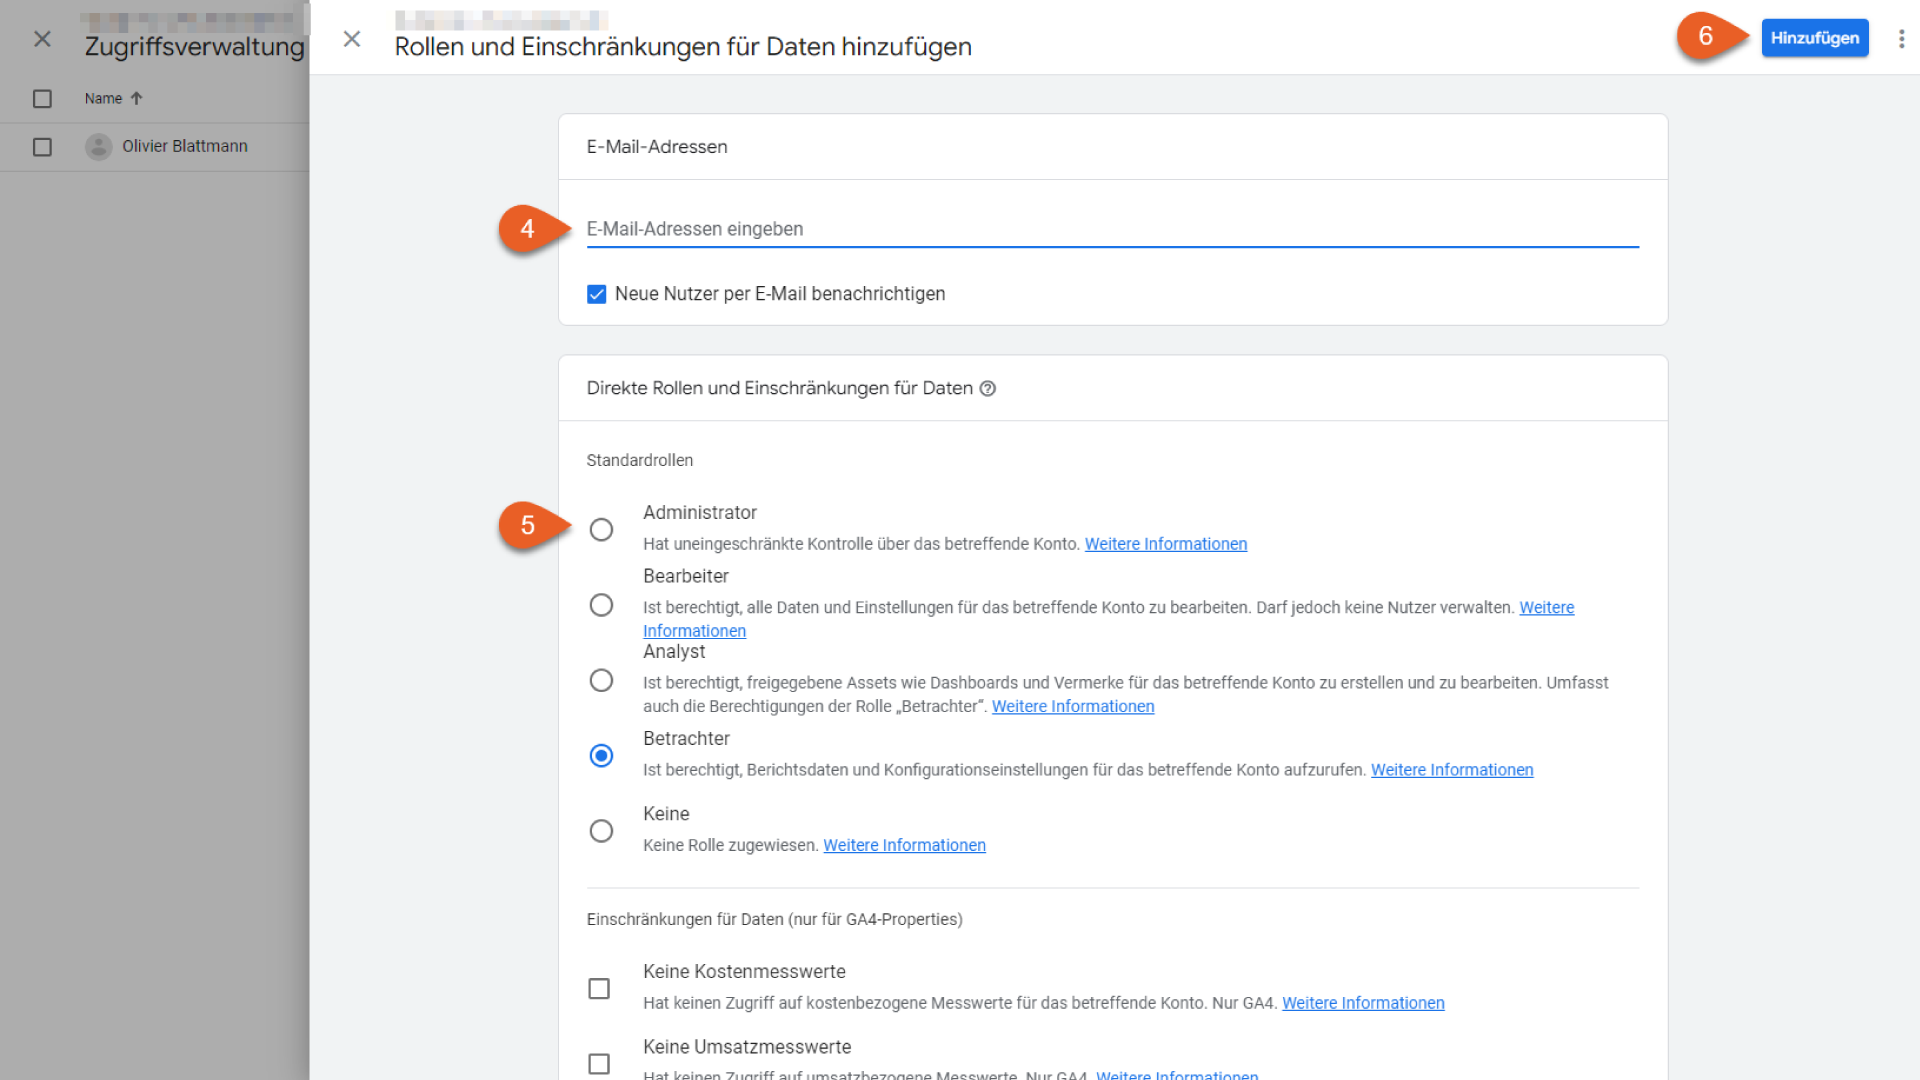Open the three-dot more options menu

coord(1901,38)
